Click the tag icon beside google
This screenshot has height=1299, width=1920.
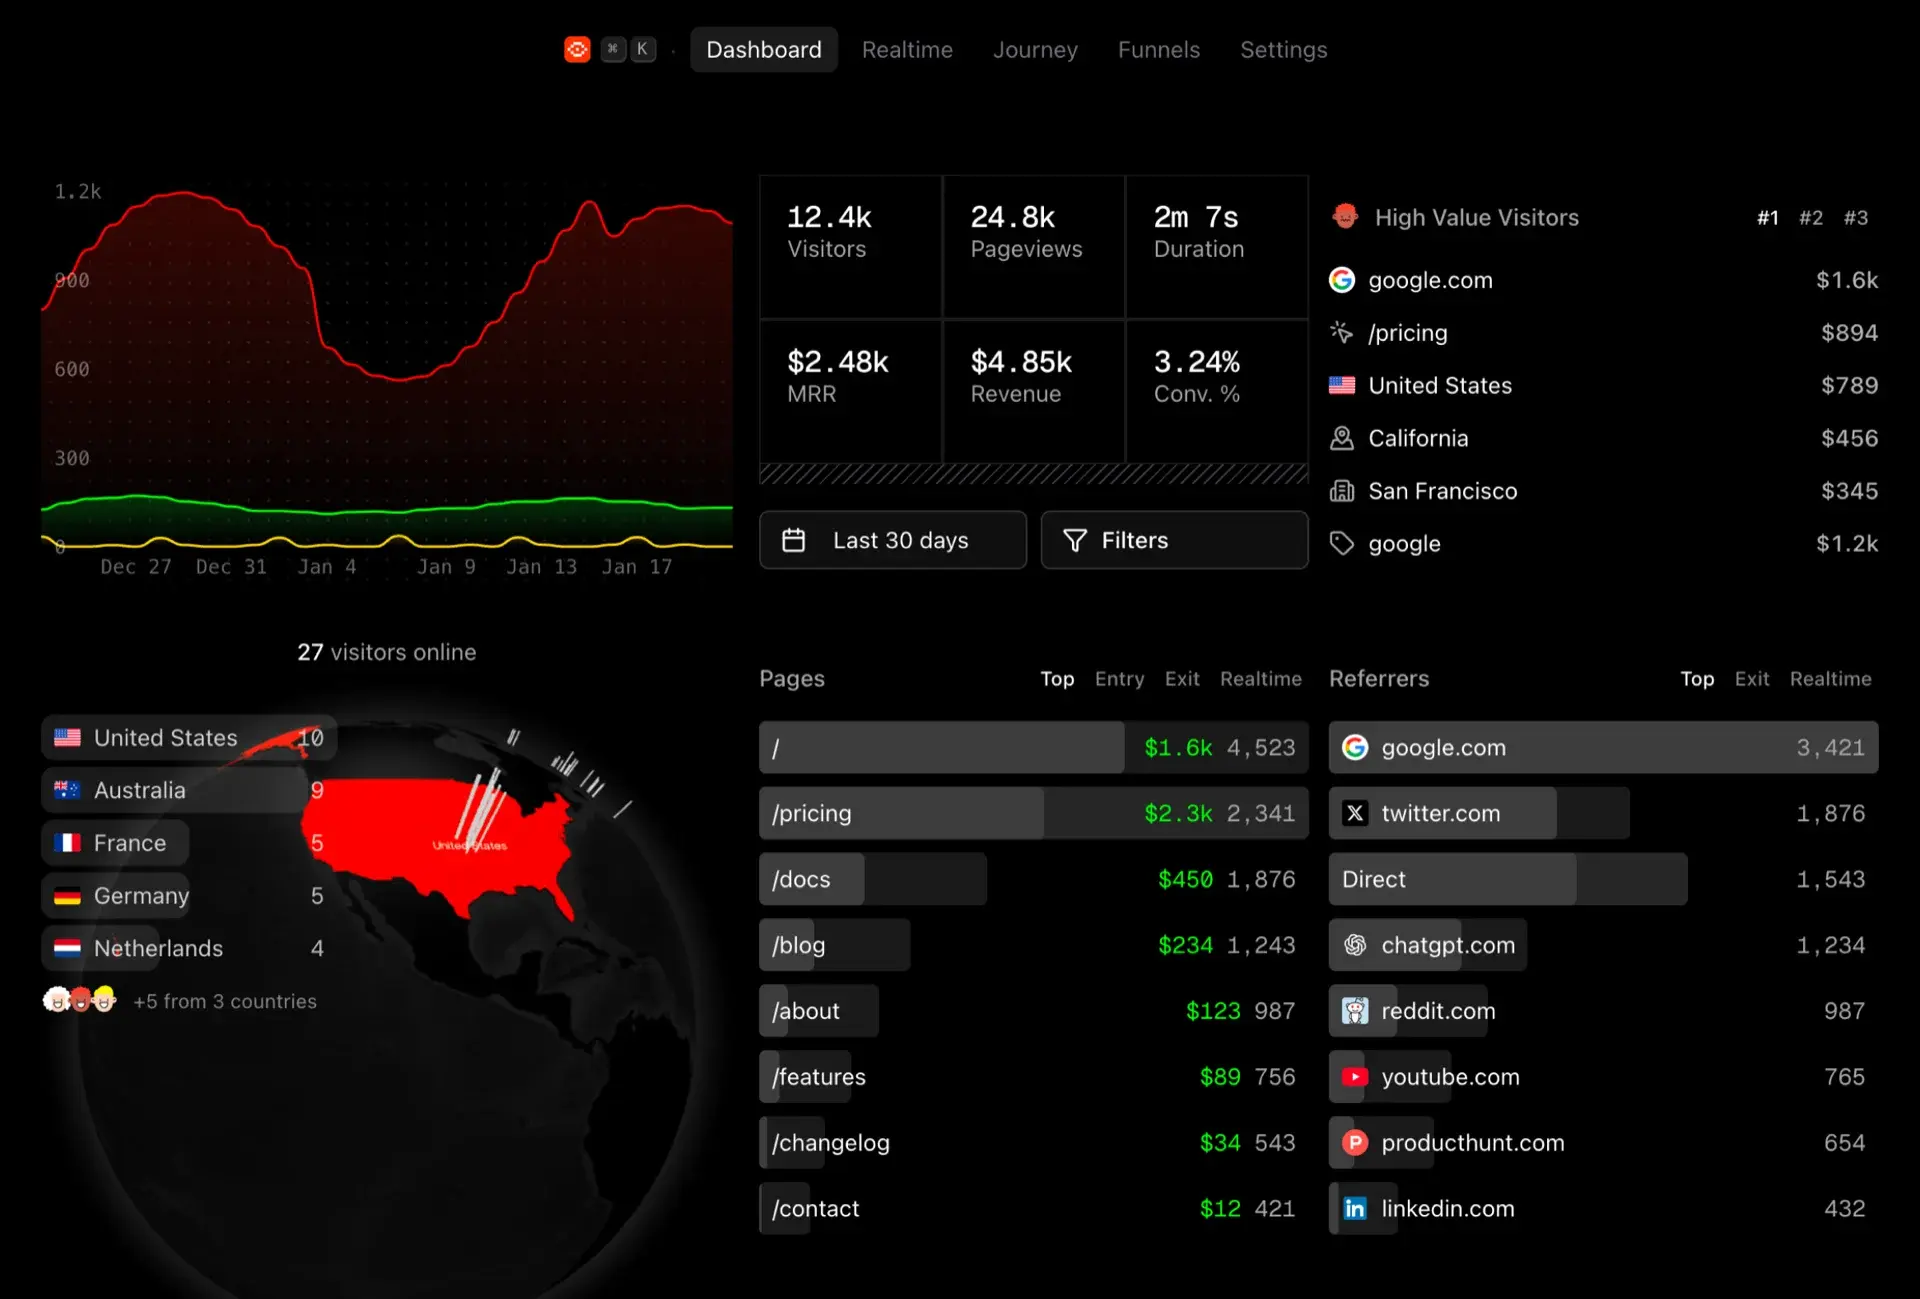(1342, 543)
